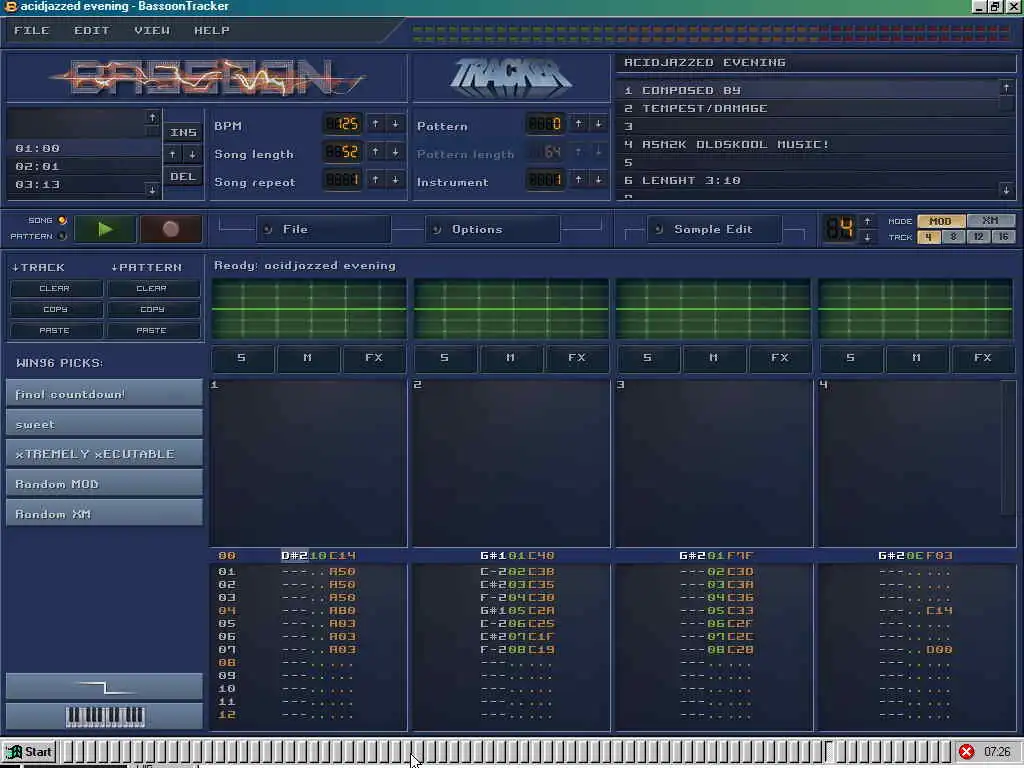This screenshot has height=768, width=1024.
Task: Copy the current pattern
Action: pyautogui.click(x=153, y=310)
